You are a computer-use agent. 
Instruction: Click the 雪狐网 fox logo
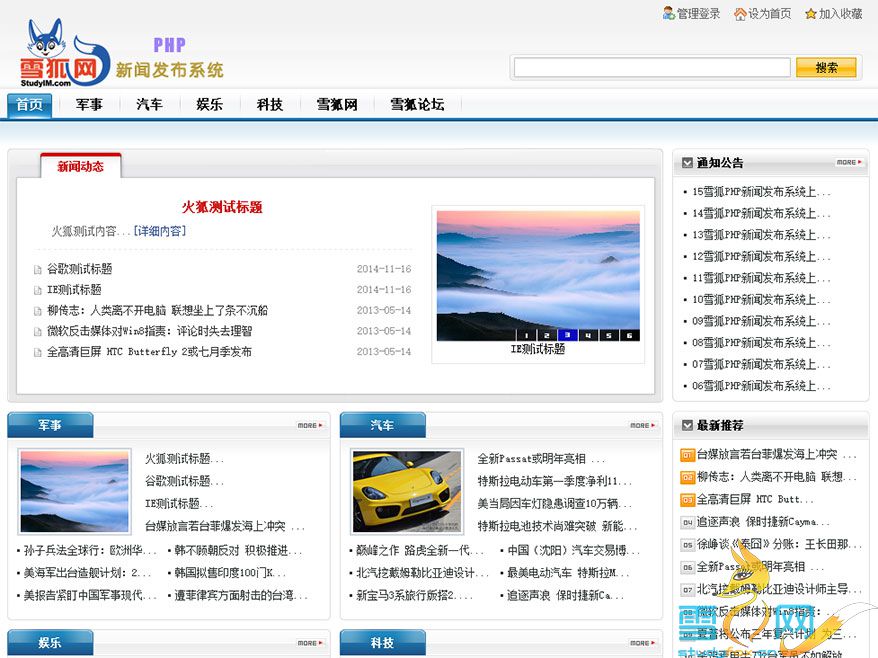(x=62, y=55)
